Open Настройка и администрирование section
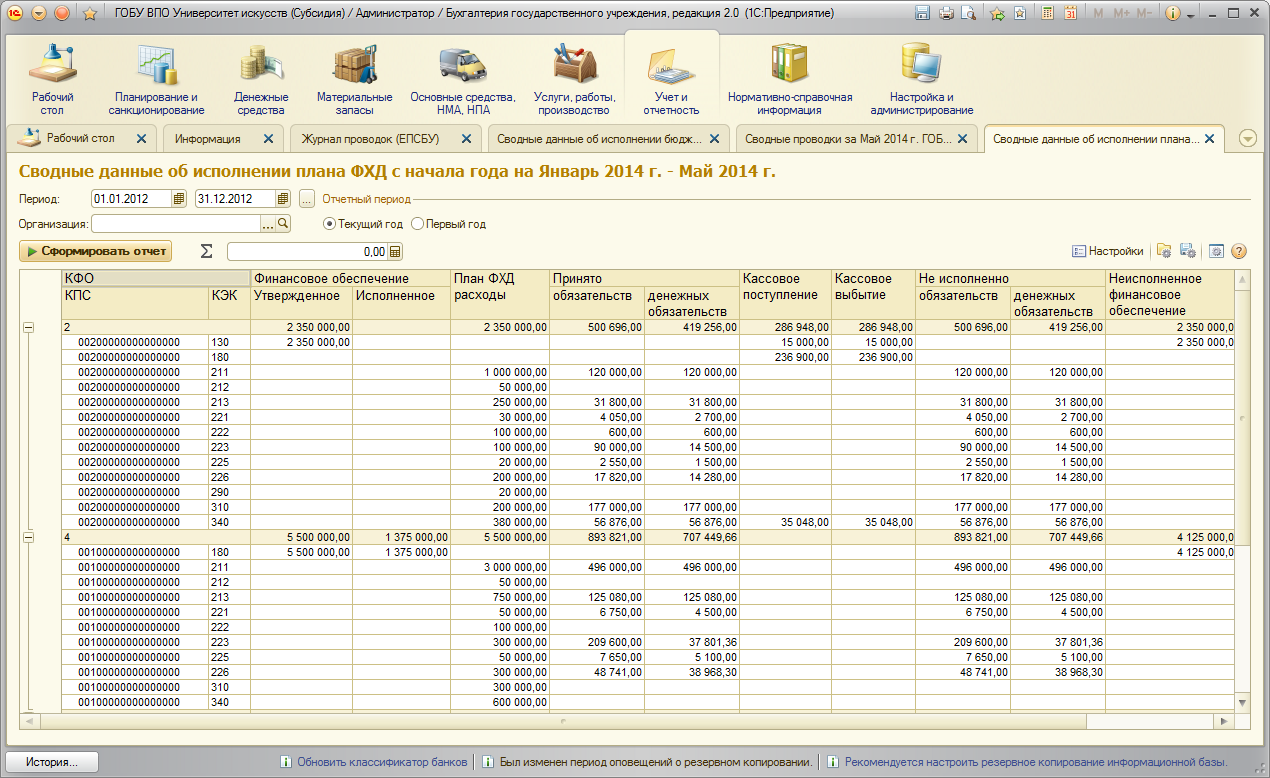Image resolution: width=1270 pixels, height=778 pixels. pyautogui.click(x=921, y=80)
